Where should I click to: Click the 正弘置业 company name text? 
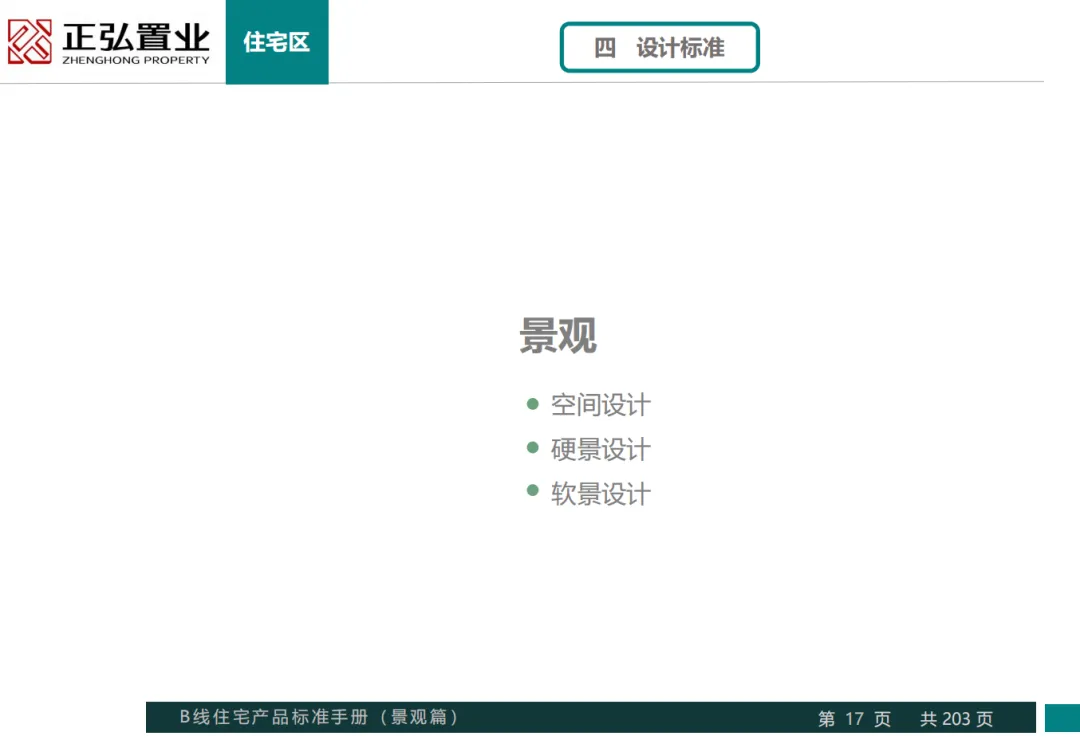(136, 36)
